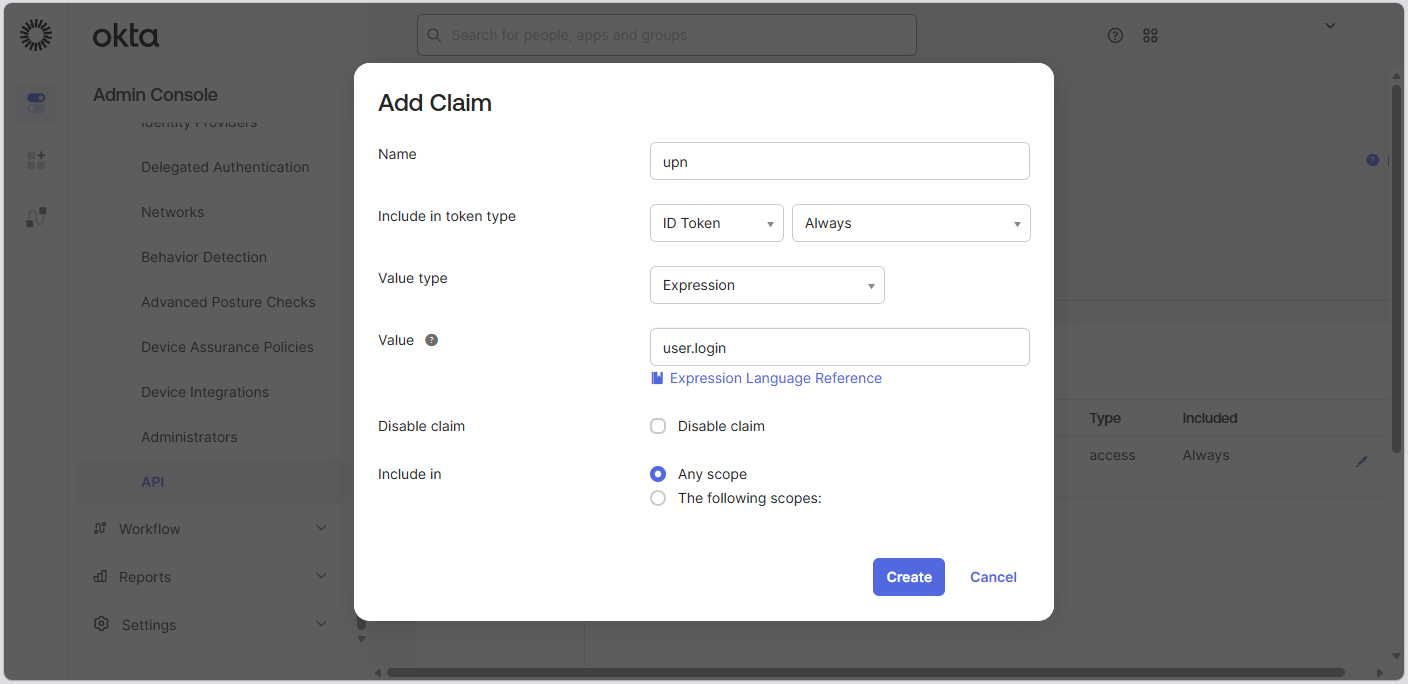This screenshot has width=1408, height=684.
Task: Click the book icon beside Expression Language Reference
Action: tap(657, 378)
